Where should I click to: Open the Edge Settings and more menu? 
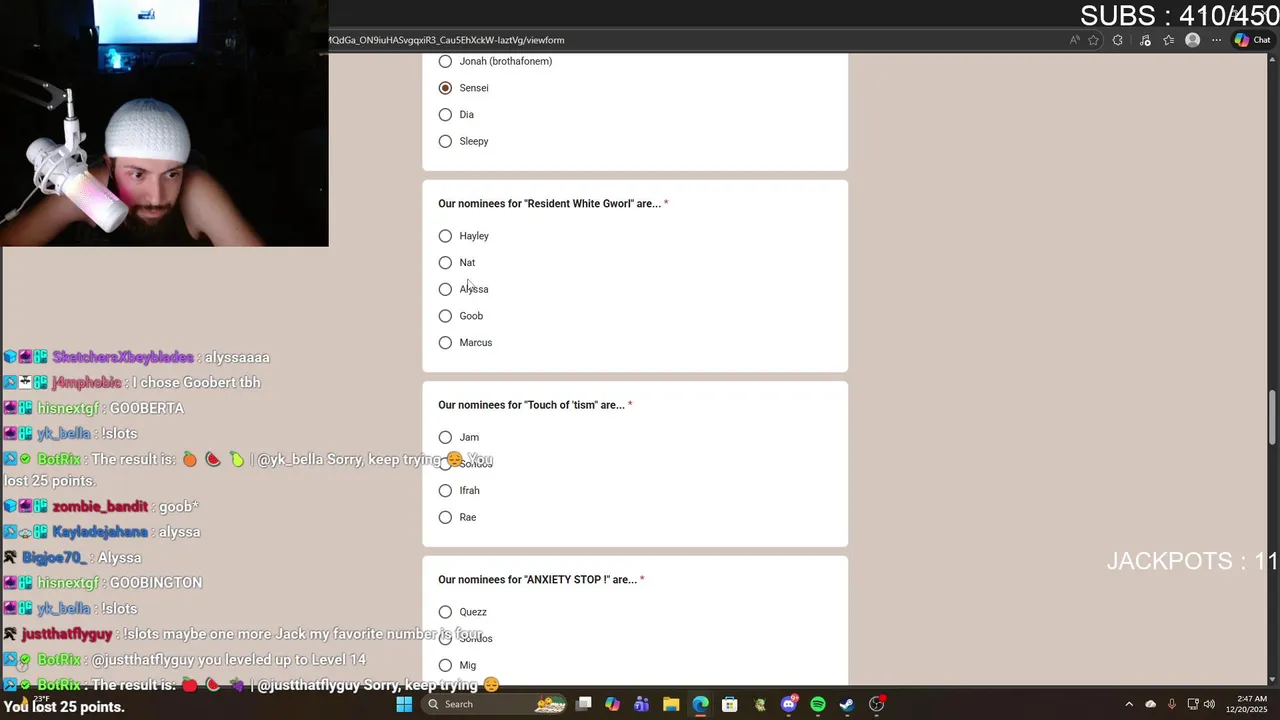(x=1216, y=40)
